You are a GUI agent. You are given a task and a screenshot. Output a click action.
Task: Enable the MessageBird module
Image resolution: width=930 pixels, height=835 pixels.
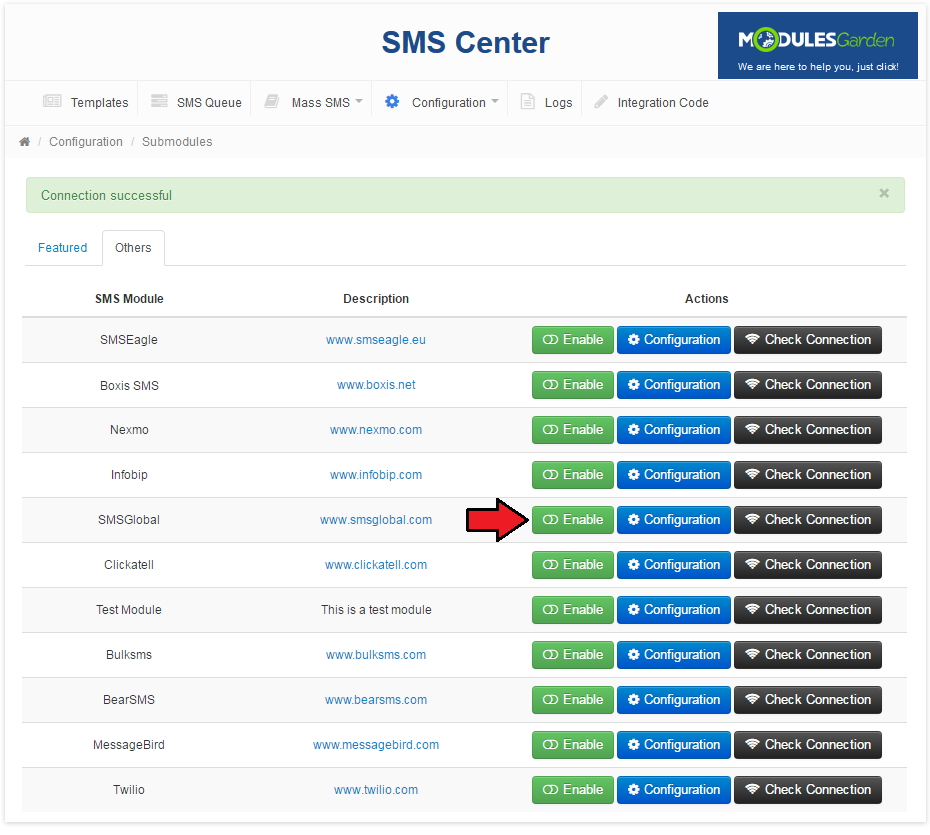572,745
